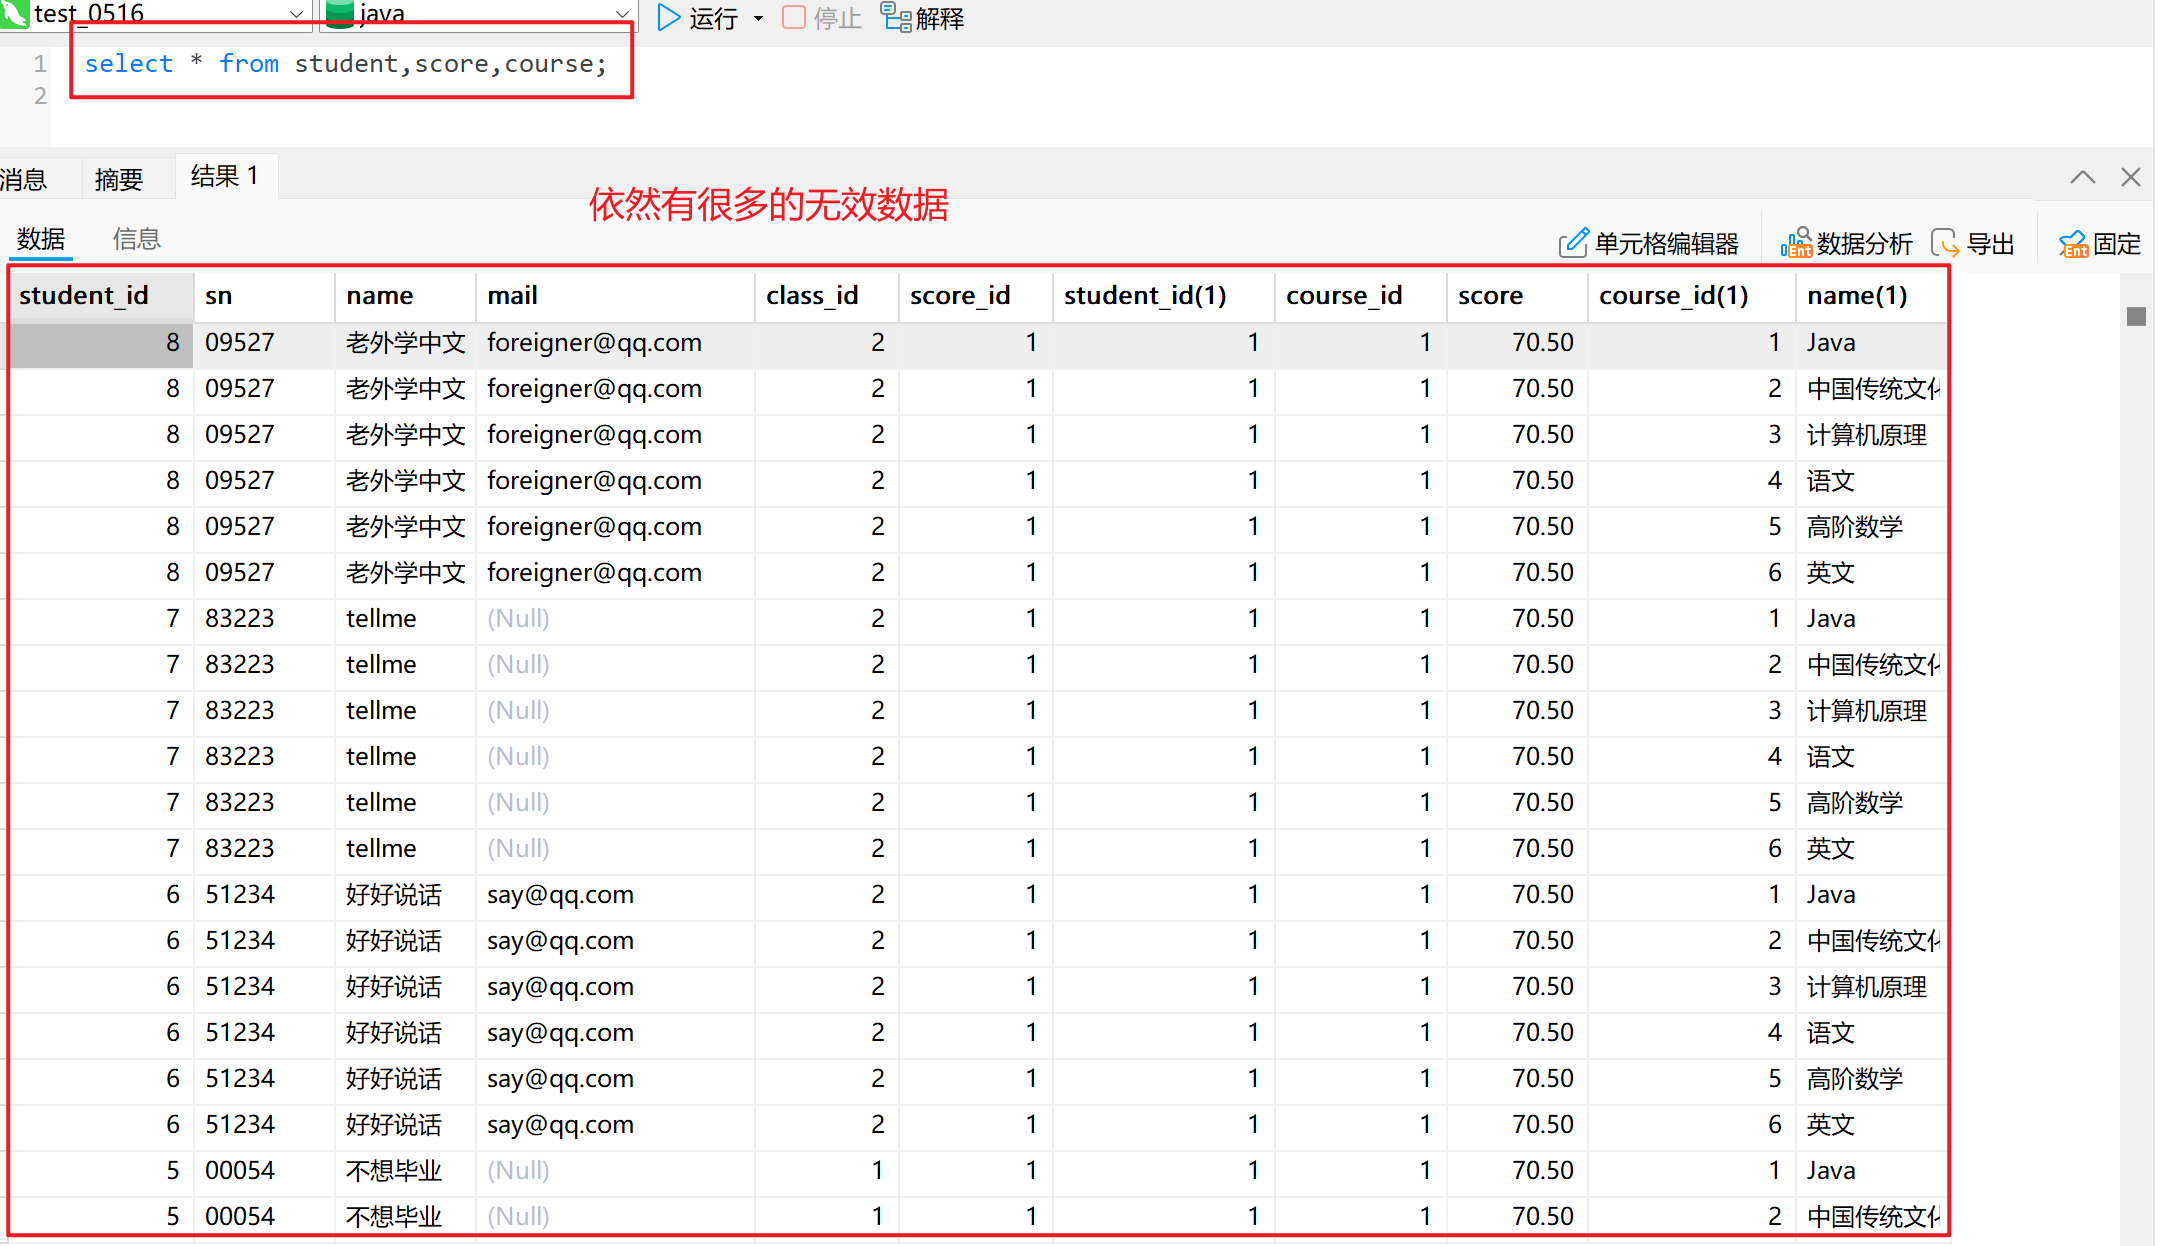Click the score column header
The image size is (2158, 1246).
click(x=1490, y=295)
